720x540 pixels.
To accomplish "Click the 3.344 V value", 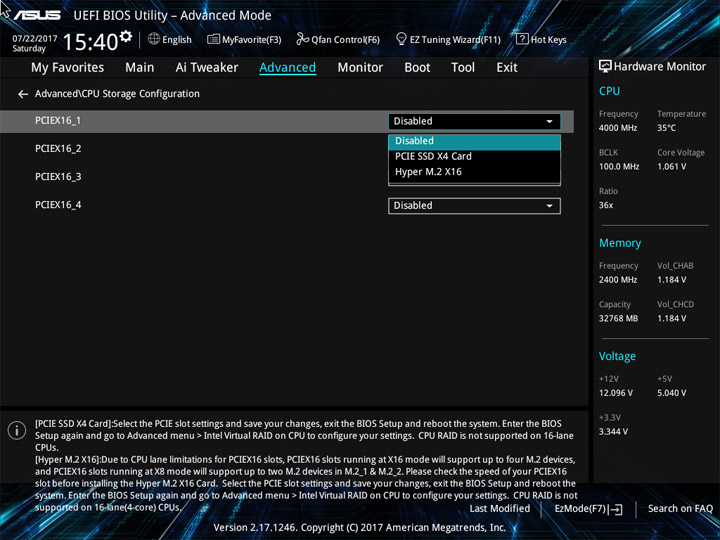I will pos(613,432).
